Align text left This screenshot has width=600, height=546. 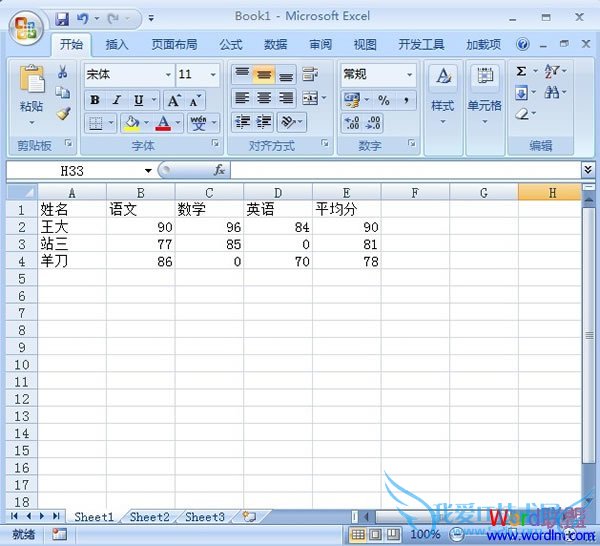(242, 98)
